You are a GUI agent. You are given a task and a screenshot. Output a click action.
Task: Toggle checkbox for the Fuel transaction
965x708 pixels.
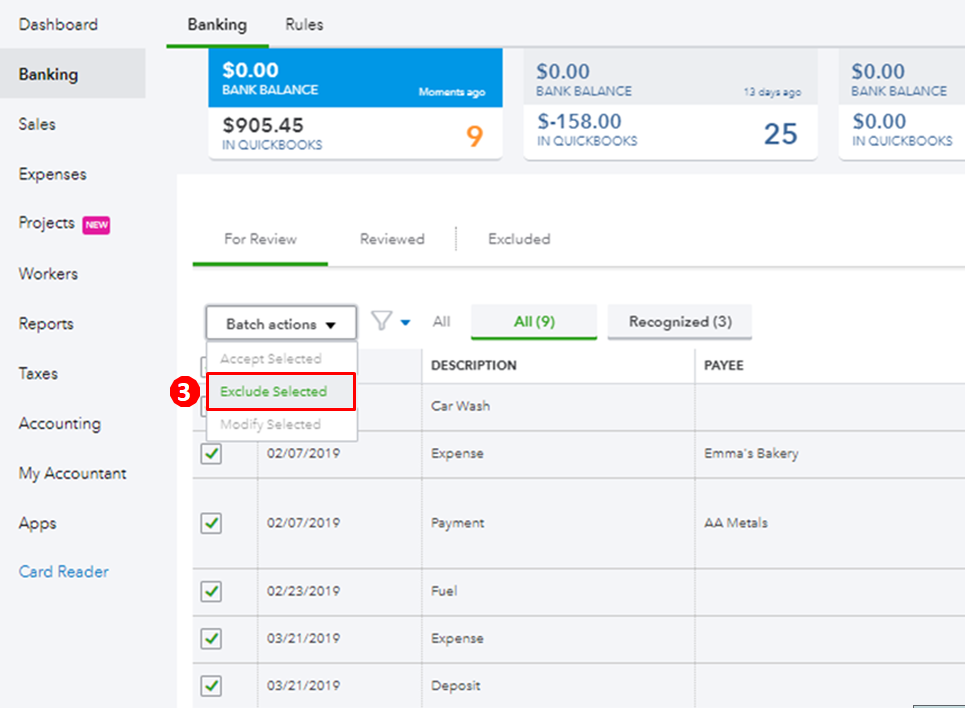click(x=211, y=591)
